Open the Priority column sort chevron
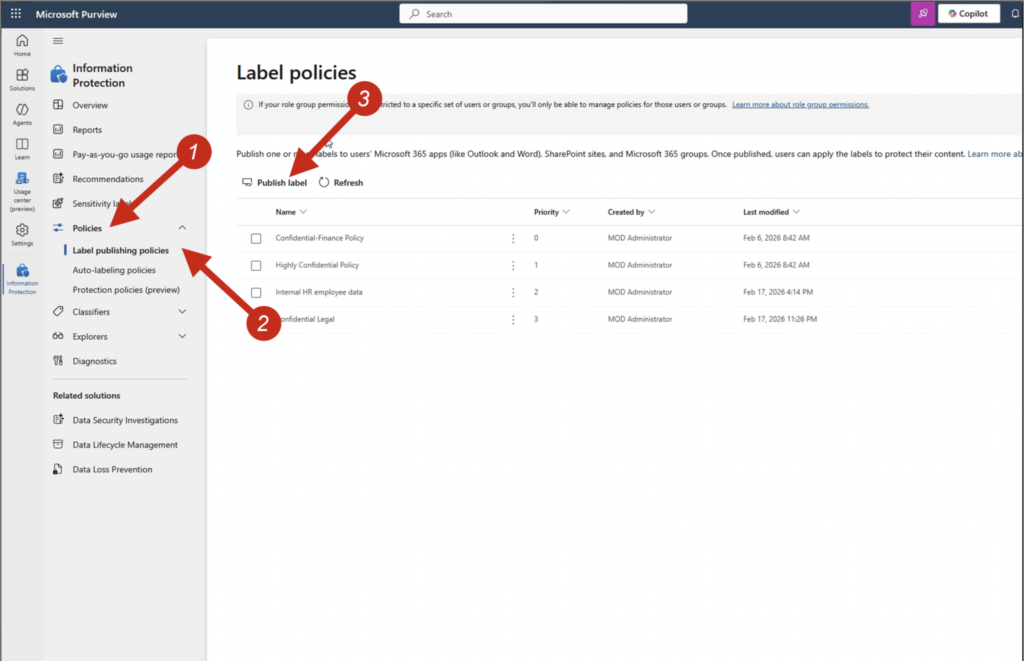 click(566, 212)
